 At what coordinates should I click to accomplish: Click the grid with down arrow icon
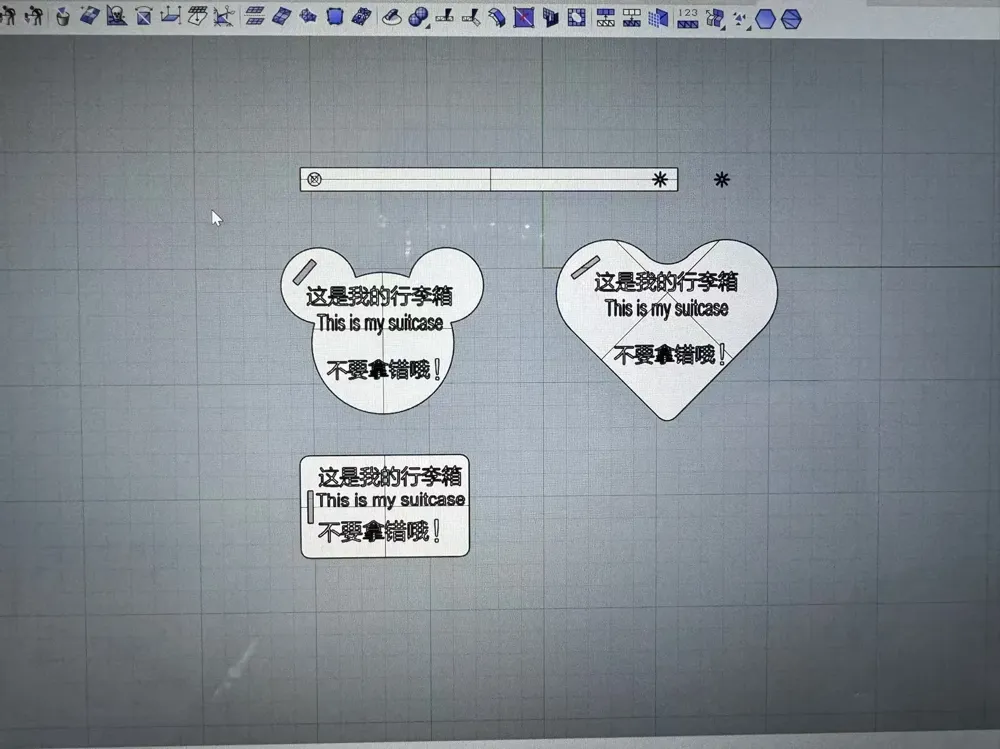(197, 16)
